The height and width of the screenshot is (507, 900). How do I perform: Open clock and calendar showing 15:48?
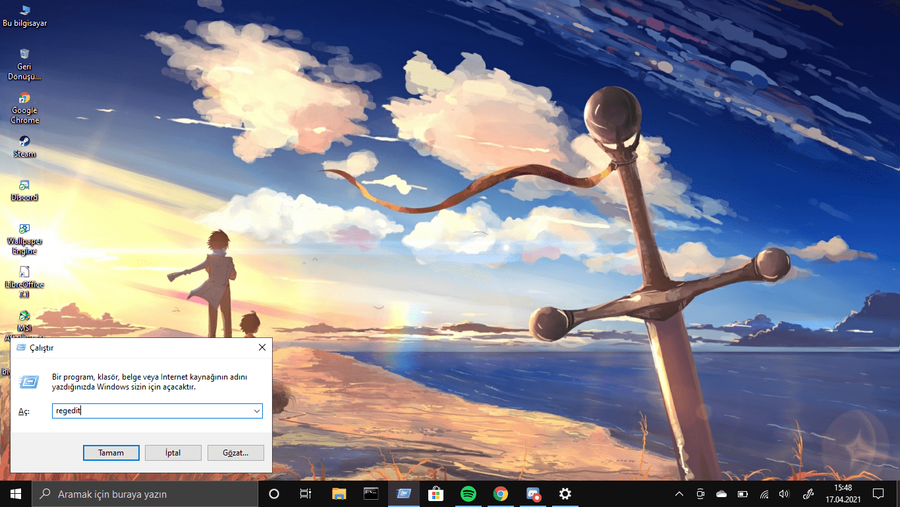[843, 494]
